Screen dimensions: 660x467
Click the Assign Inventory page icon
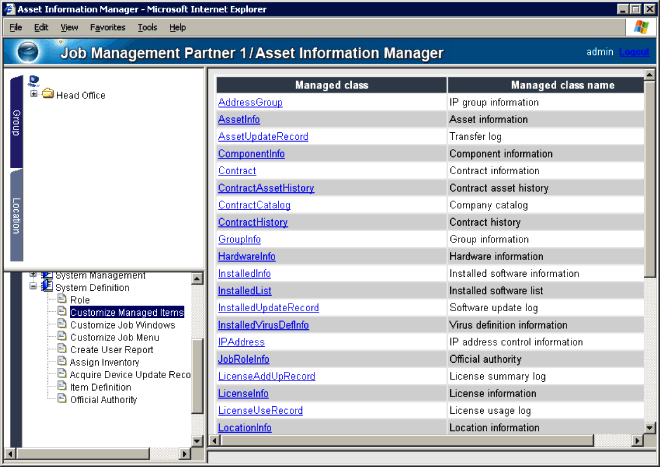pos(61,362)
